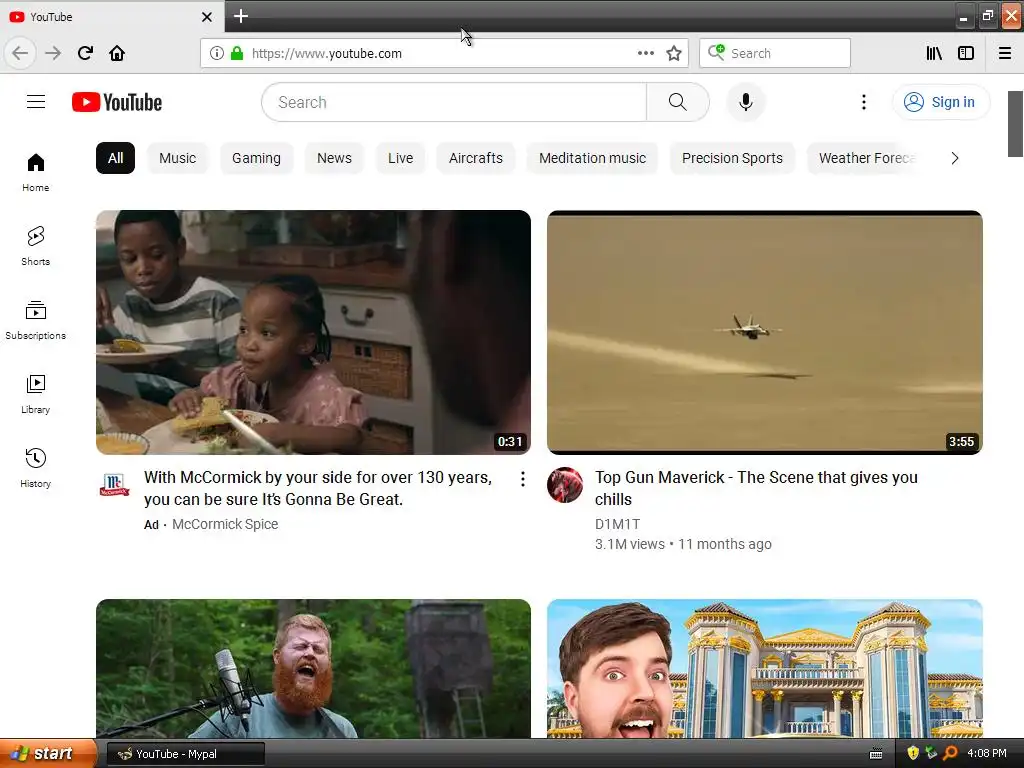Click the browser toolbar Search box

(775, 53)
